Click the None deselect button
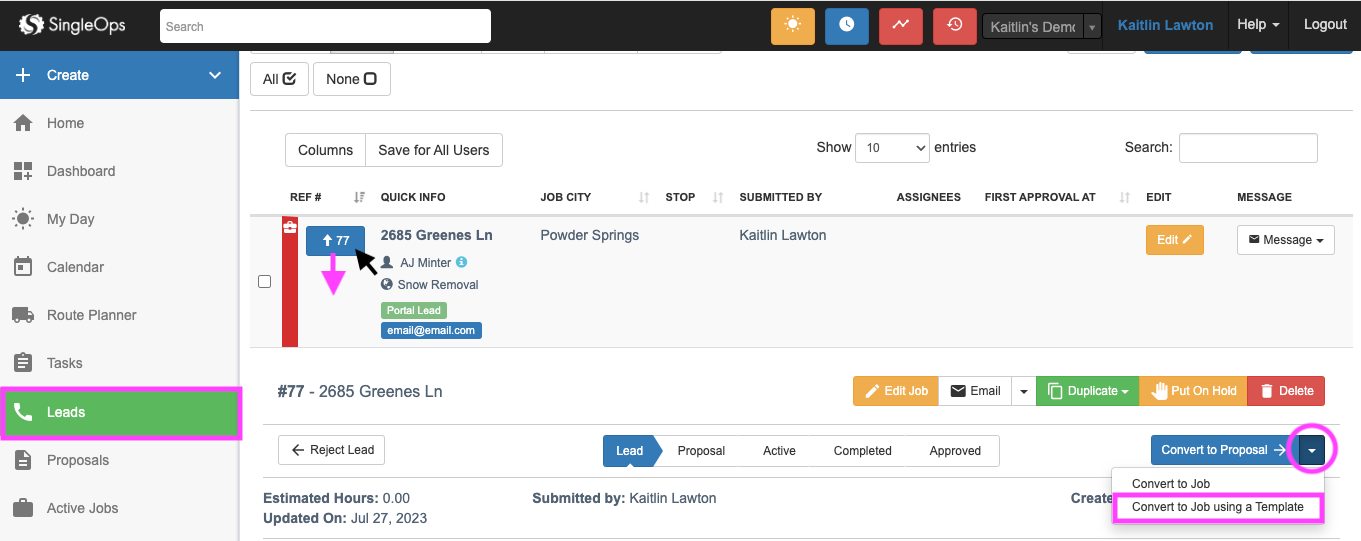The width and height of the screenshot is (1361, 541). (x=351, y=79)
